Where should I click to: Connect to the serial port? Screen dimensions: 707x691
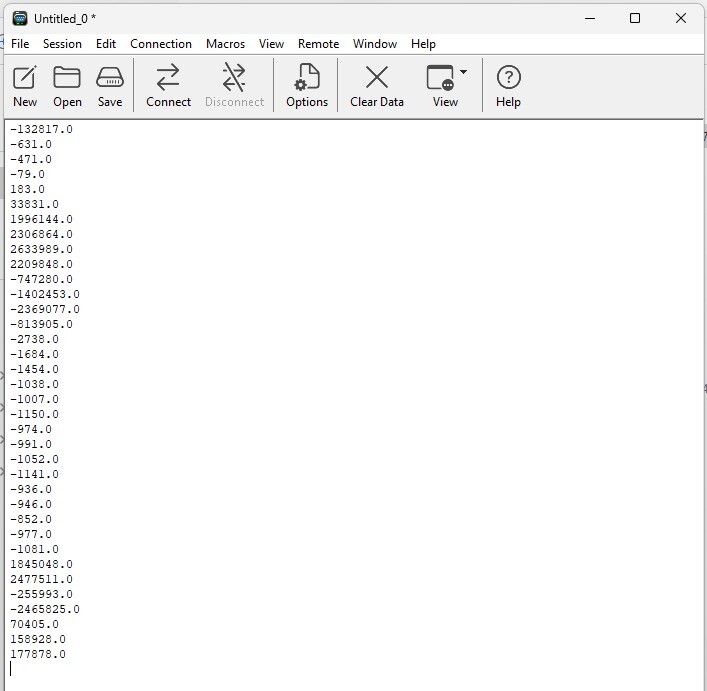click(x=168, y=86)
